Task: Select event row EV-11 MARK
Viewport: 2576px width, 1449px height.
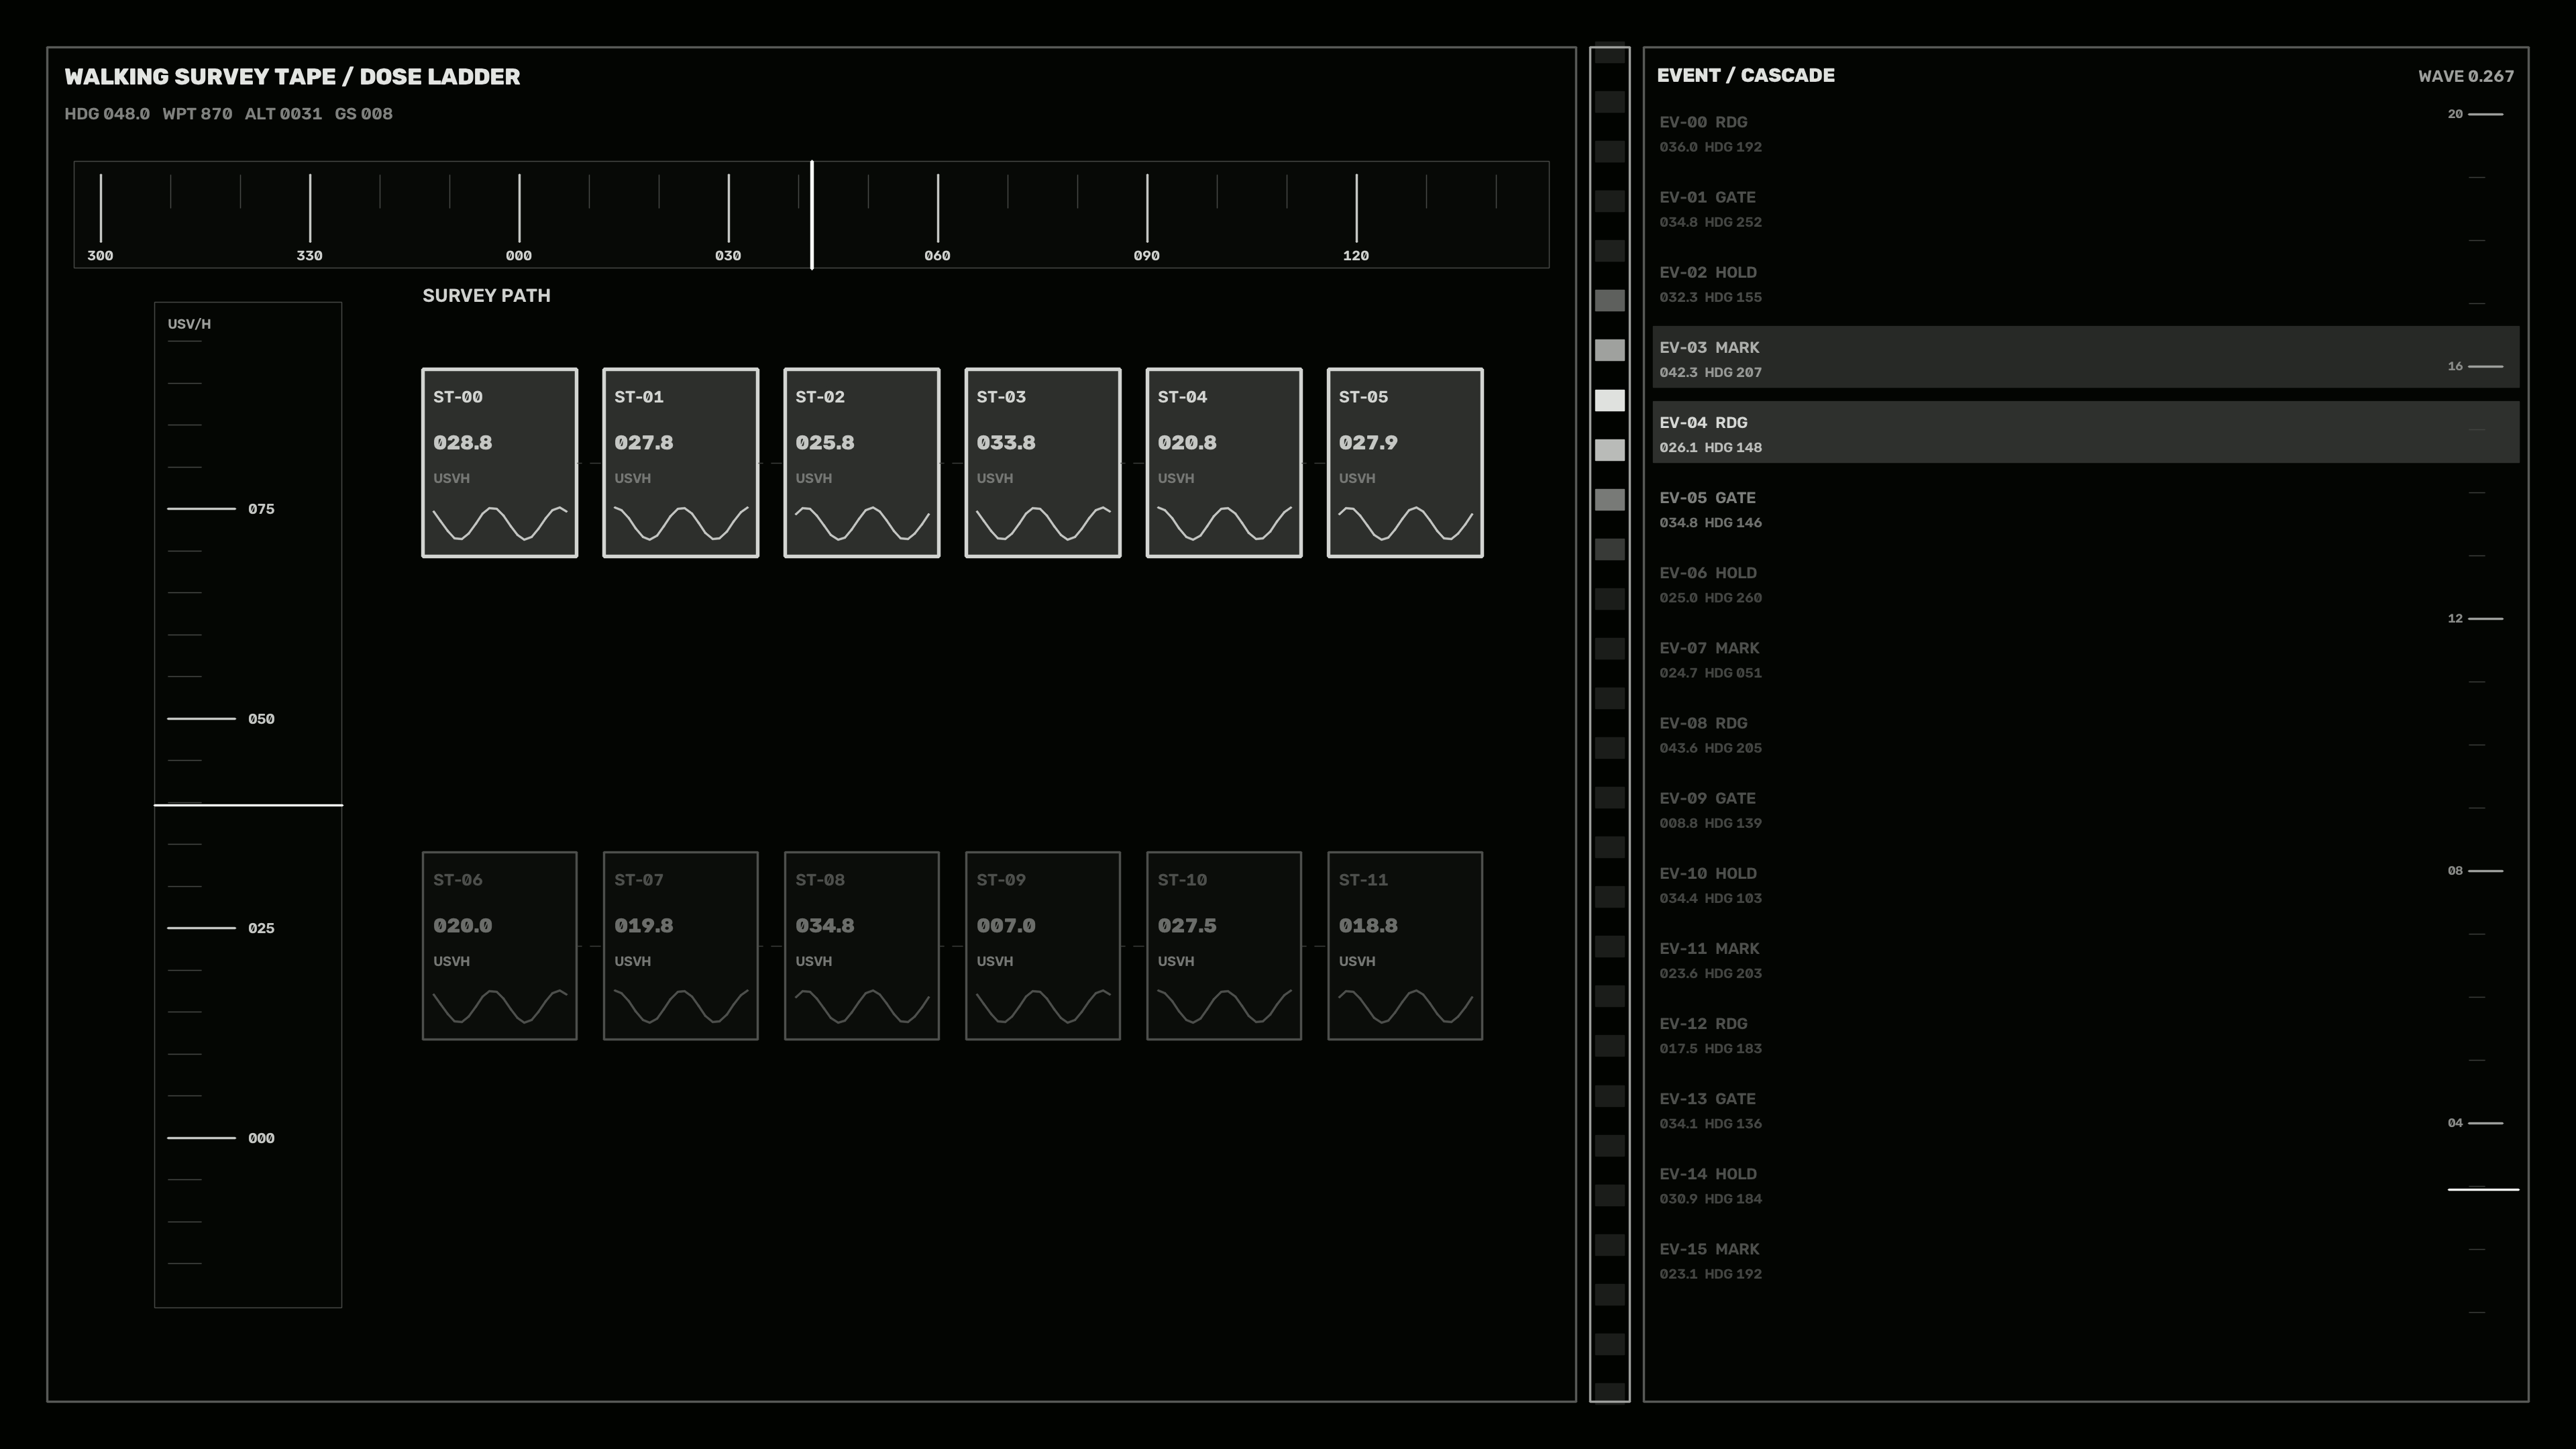Action: [2085, 958]
